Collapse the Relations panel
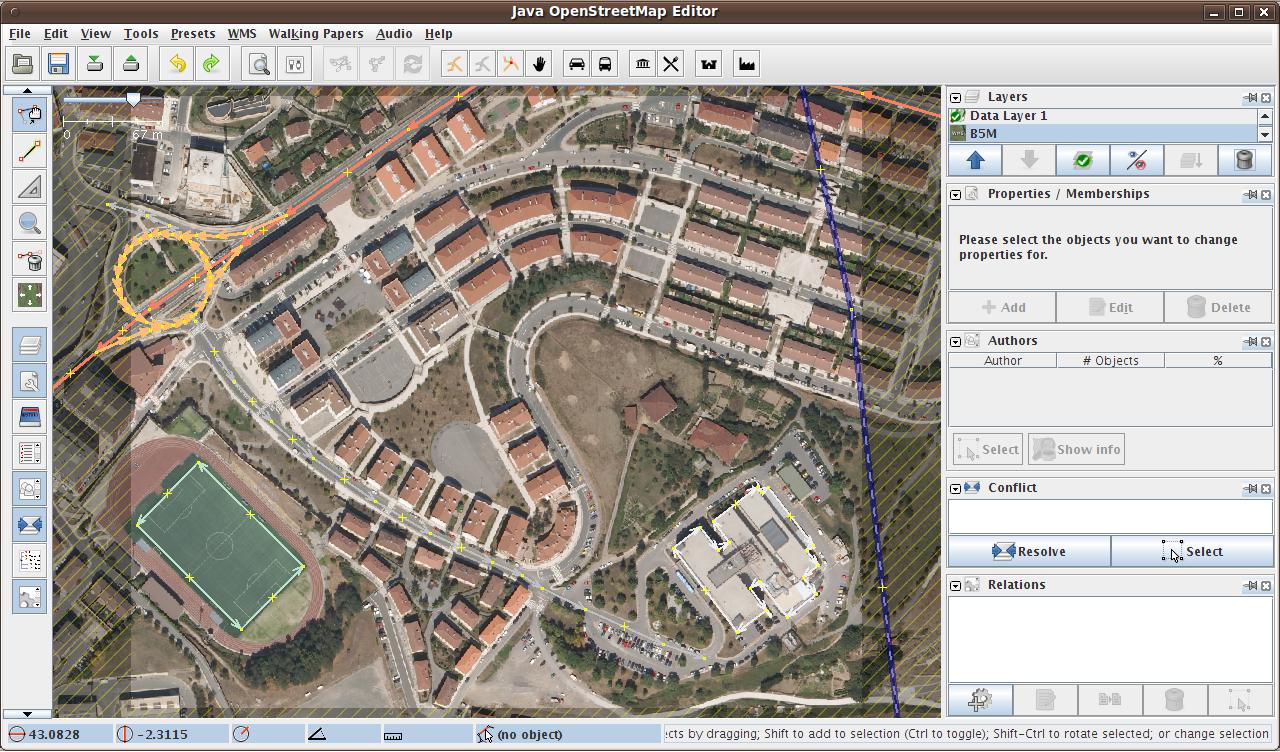The width and height of the screenshot is (1280, 752). click(956, 586)
